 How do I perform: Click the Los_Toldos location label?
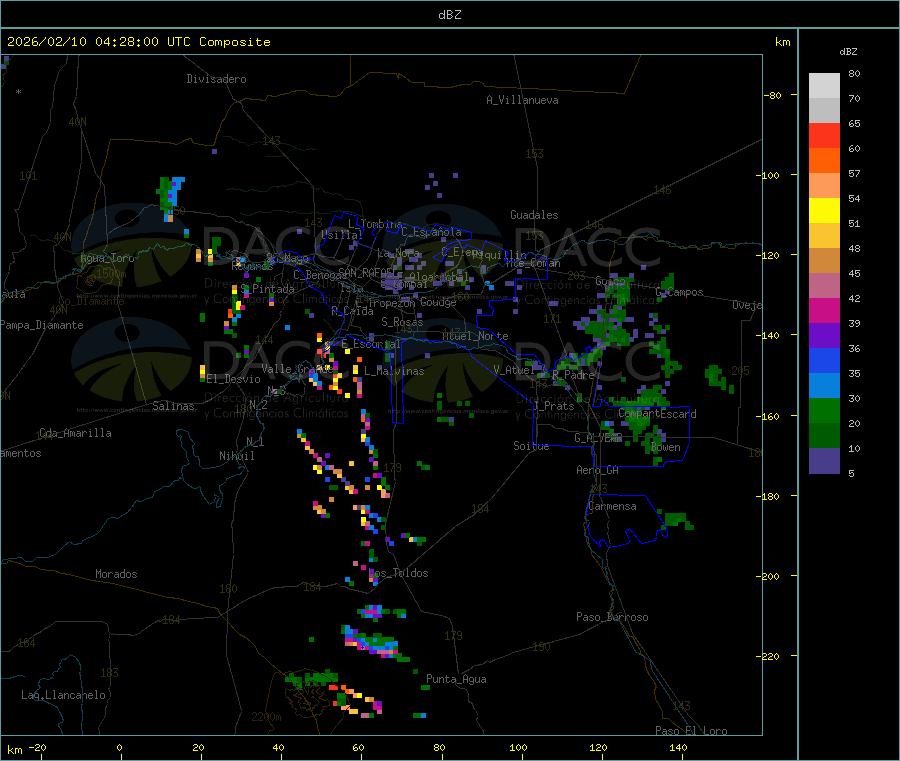[x=398, y=573]
